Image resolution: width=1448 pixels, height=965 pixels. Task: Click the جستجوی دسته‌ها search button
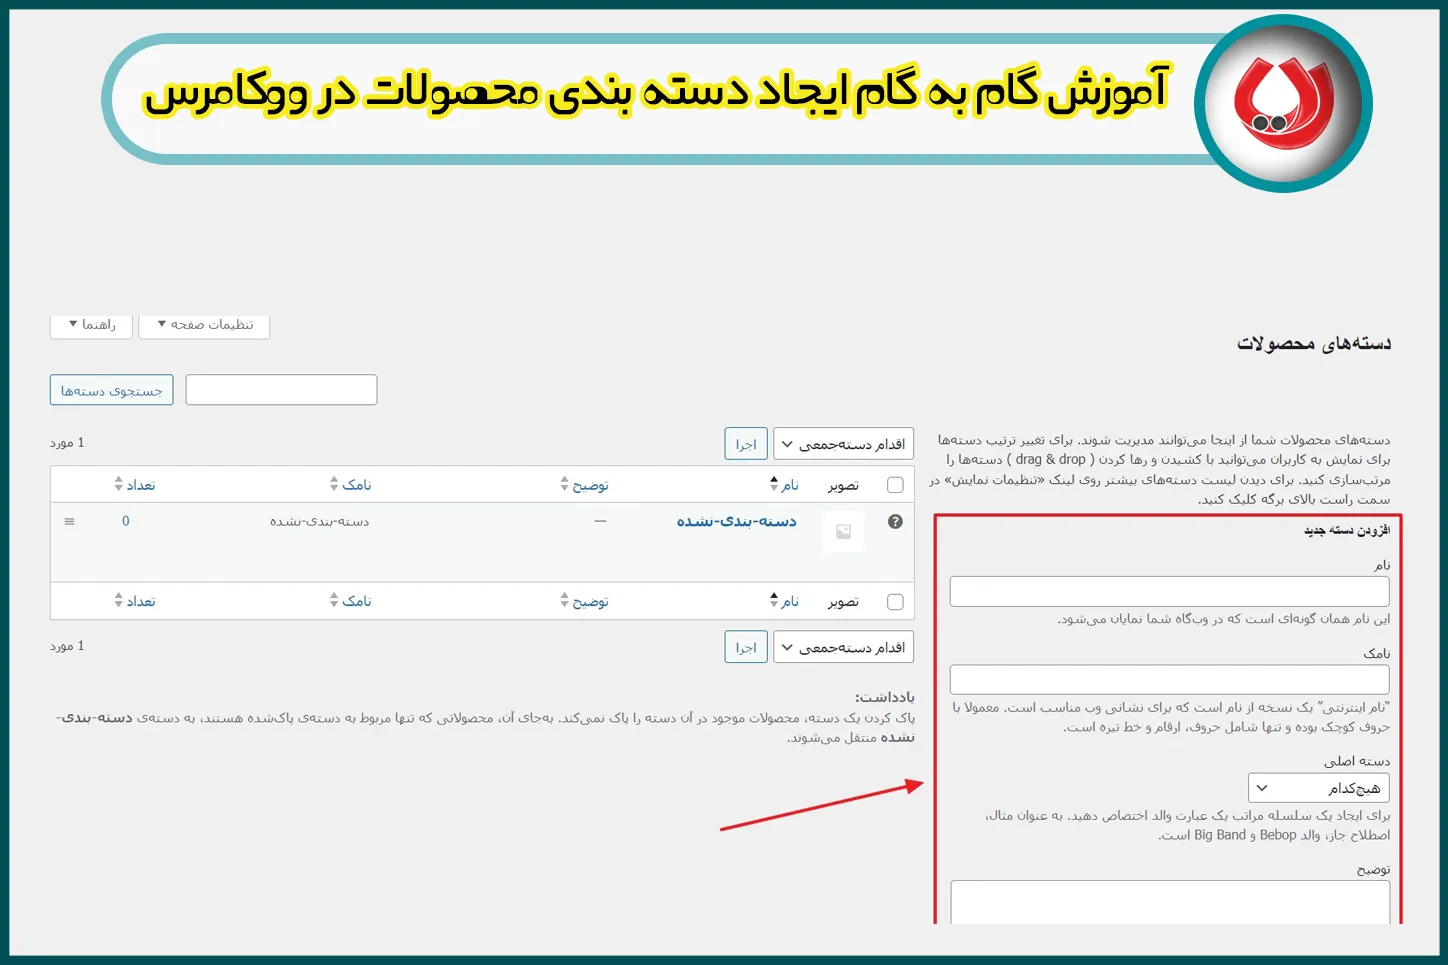[111, 390]
